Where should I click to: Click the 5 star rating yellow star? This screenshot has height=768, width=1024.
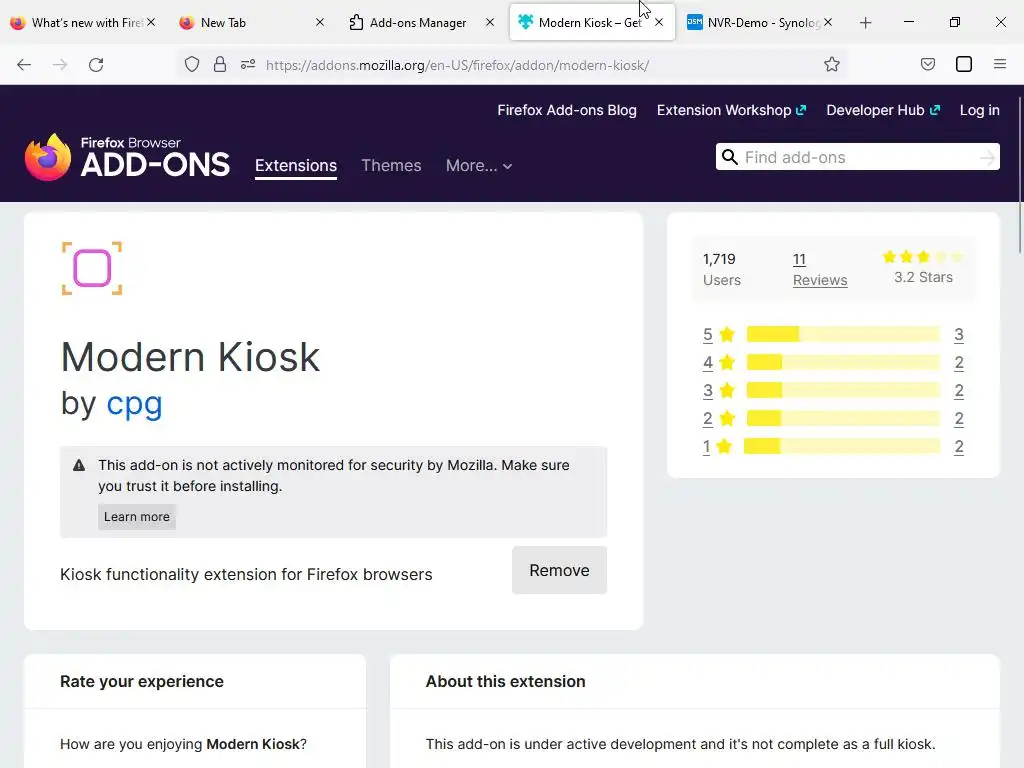pyautogui.click(x=727, y=334)
